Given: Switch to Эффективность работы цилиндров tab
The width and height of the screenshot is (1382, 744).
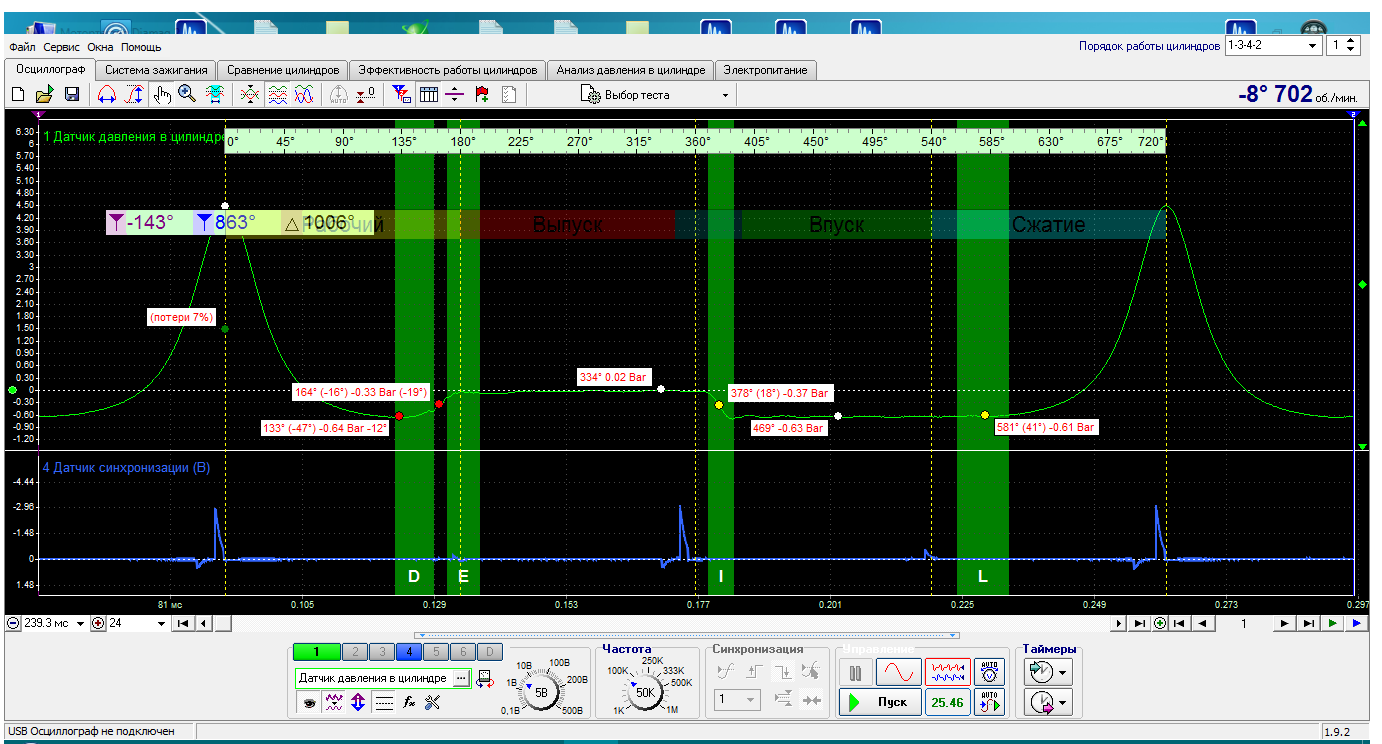Looking at the screenshot, I should point(448,70).
